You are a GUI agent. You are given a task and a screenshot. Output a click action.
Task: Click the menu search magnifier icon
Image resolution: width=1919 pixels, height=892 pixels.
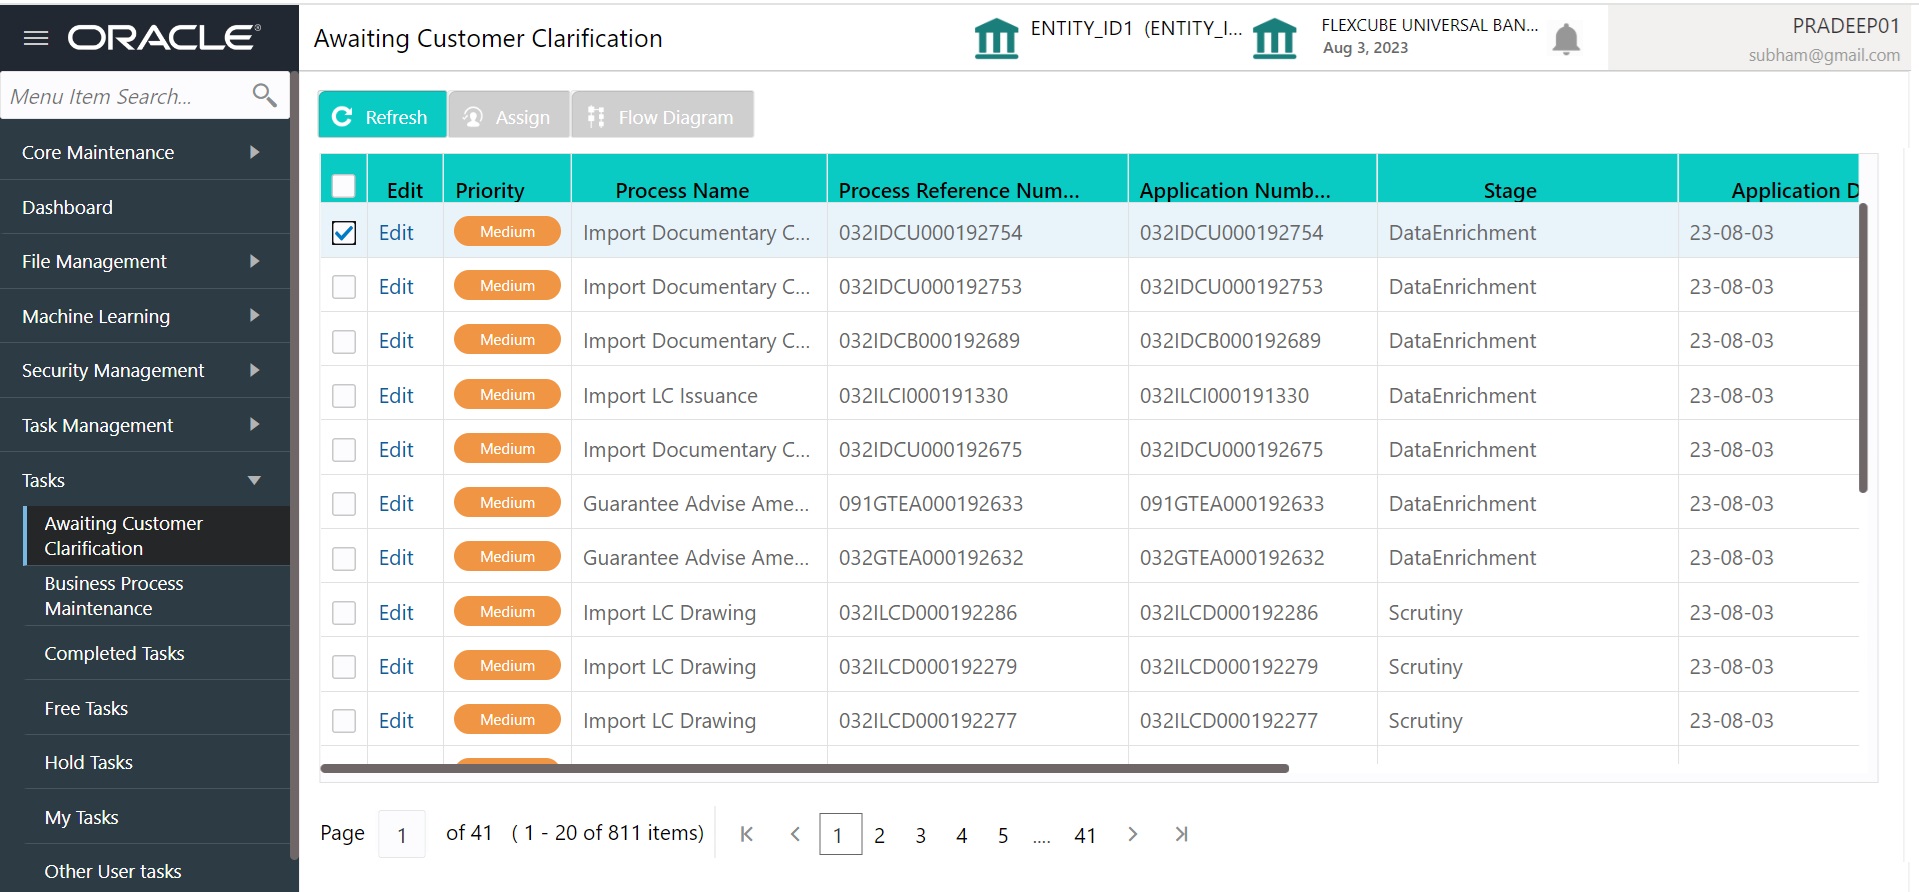tap(264, 95)
